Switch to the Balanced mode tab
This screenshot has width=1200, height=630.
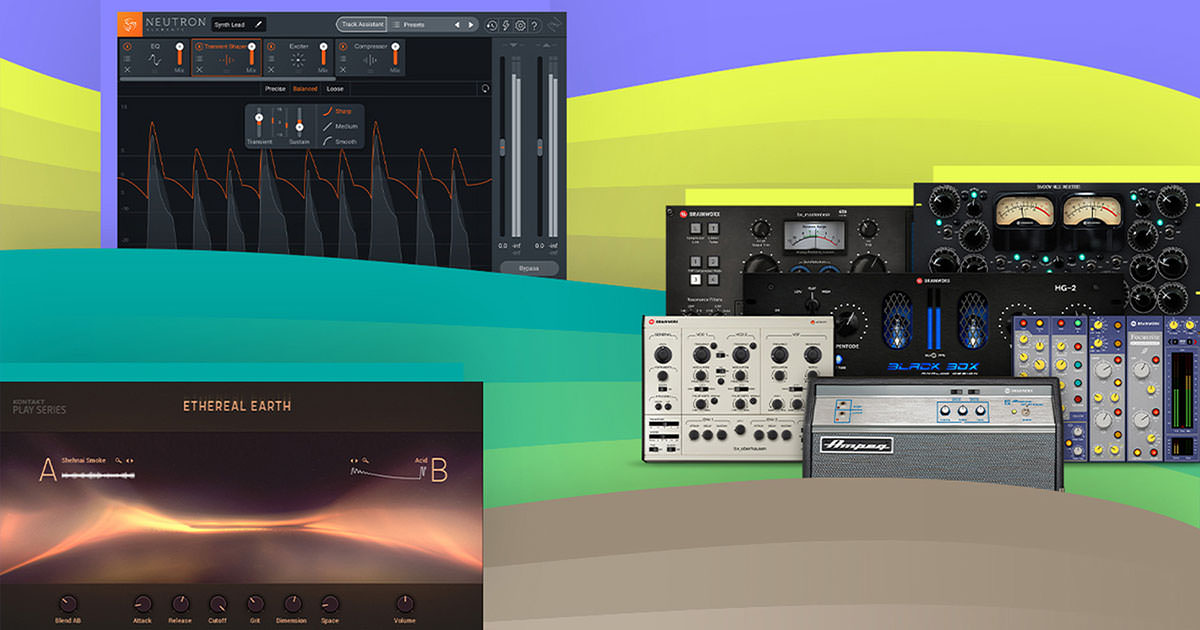305,89
